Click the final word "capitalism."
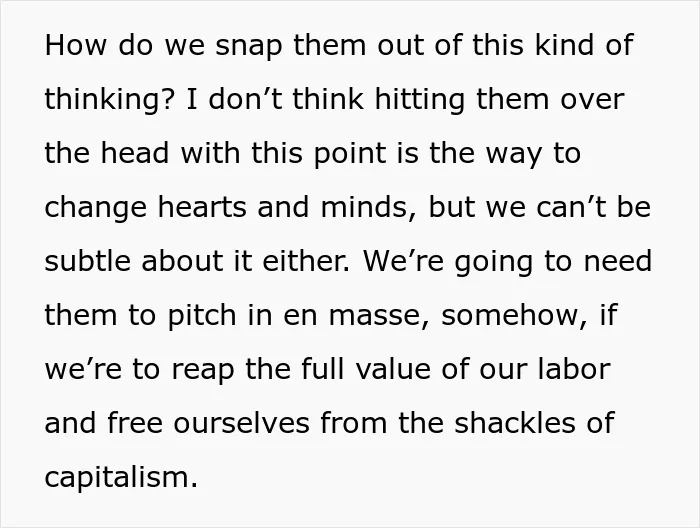Viewport: 700px width, 528px height. coord(121,478)
